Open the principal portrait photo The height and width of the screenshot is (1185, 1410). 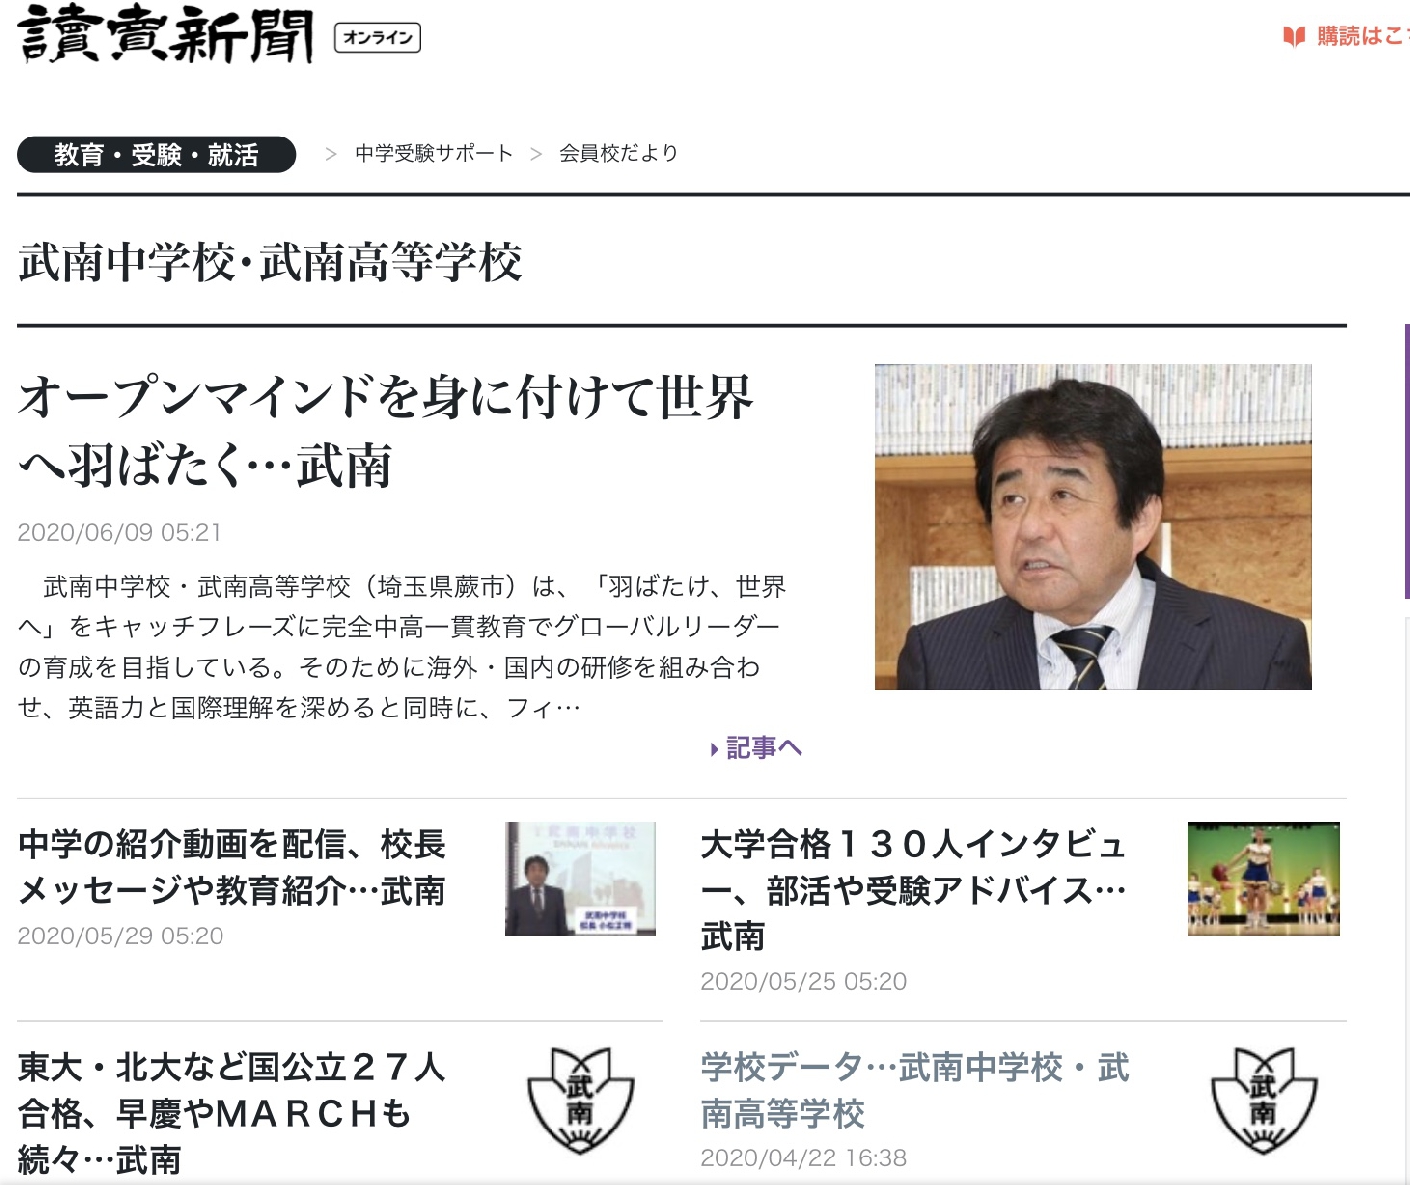(1093, 527)
